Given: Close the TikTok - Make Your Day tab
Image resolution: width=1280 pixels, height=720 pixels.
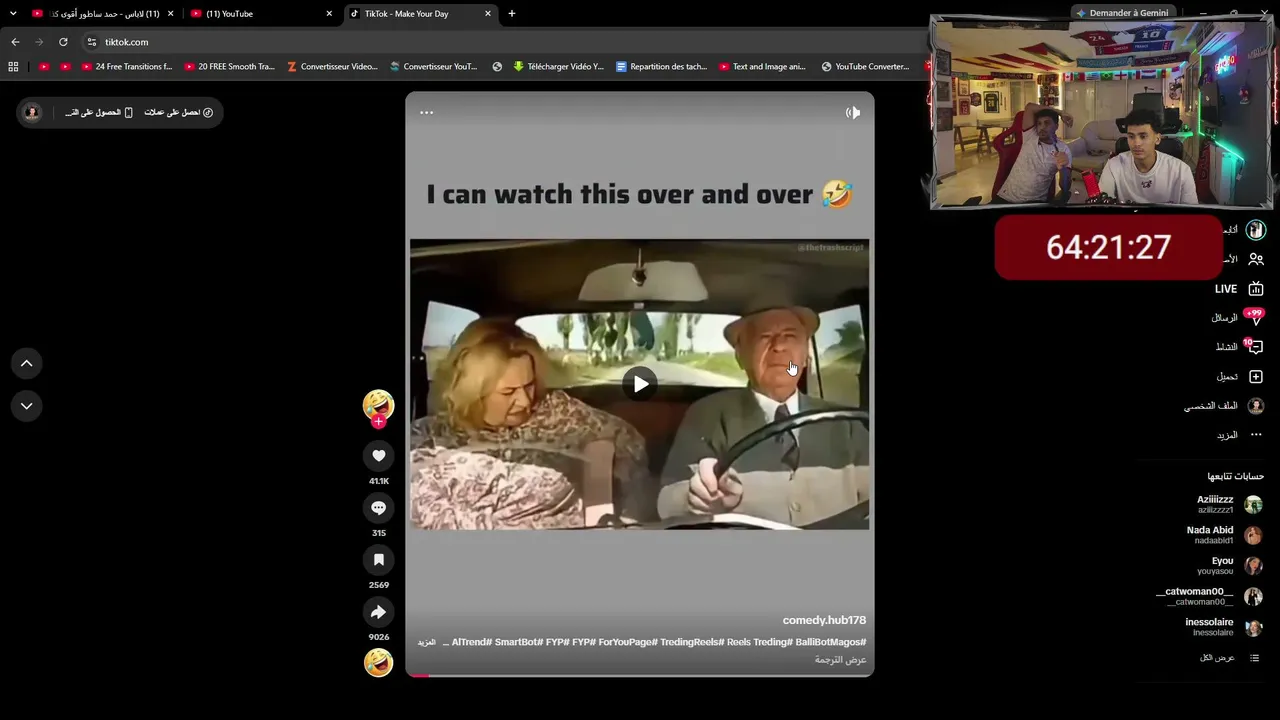Looking at the screenshot, I should pyautogui.click(x=488, y=14).
